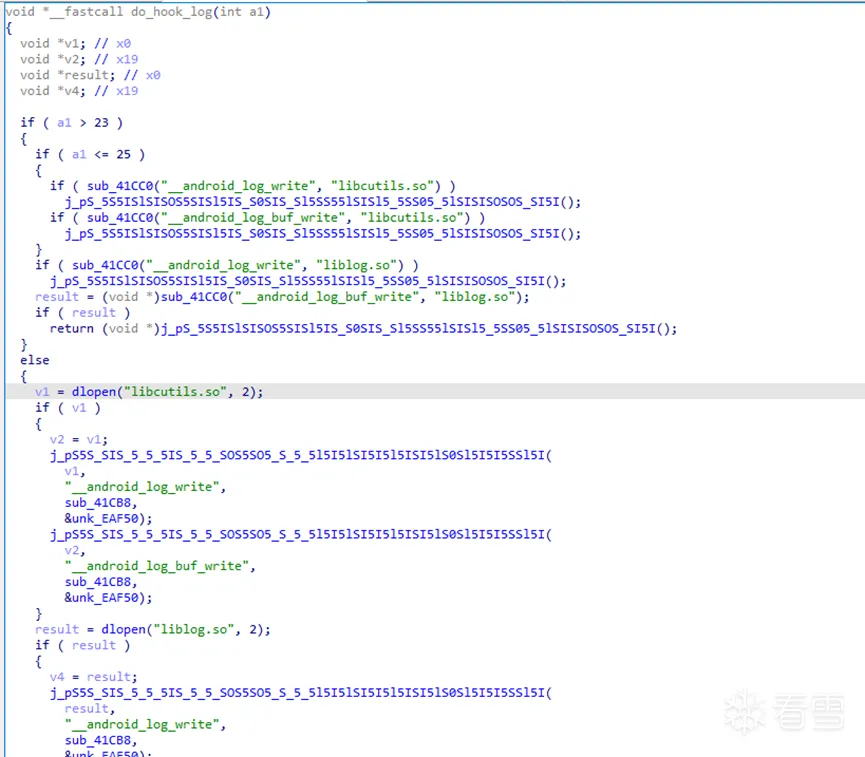Click the 'v2 = v1;' assignment
865x757 pixels.
(79, 439)
